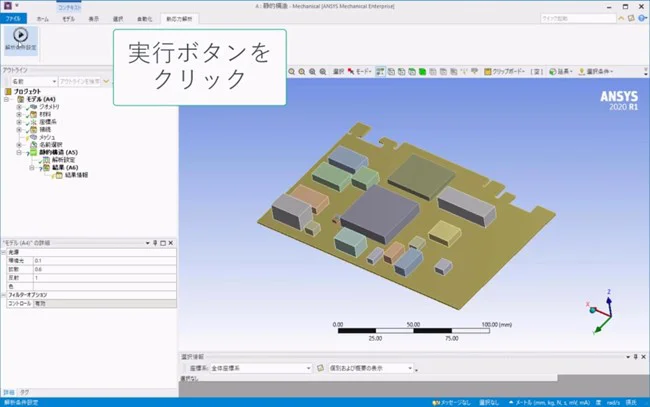
Task: Expand the 接続 tree node
Action: click(19, 130)
